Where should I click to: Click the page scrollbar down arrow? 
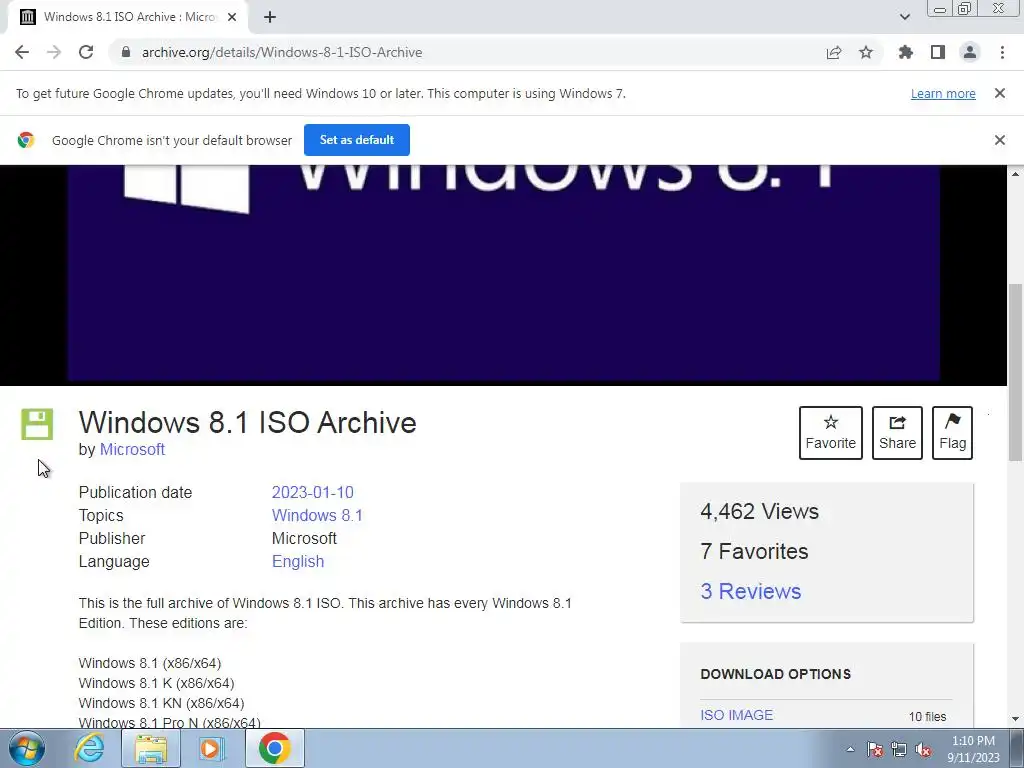1016,719
